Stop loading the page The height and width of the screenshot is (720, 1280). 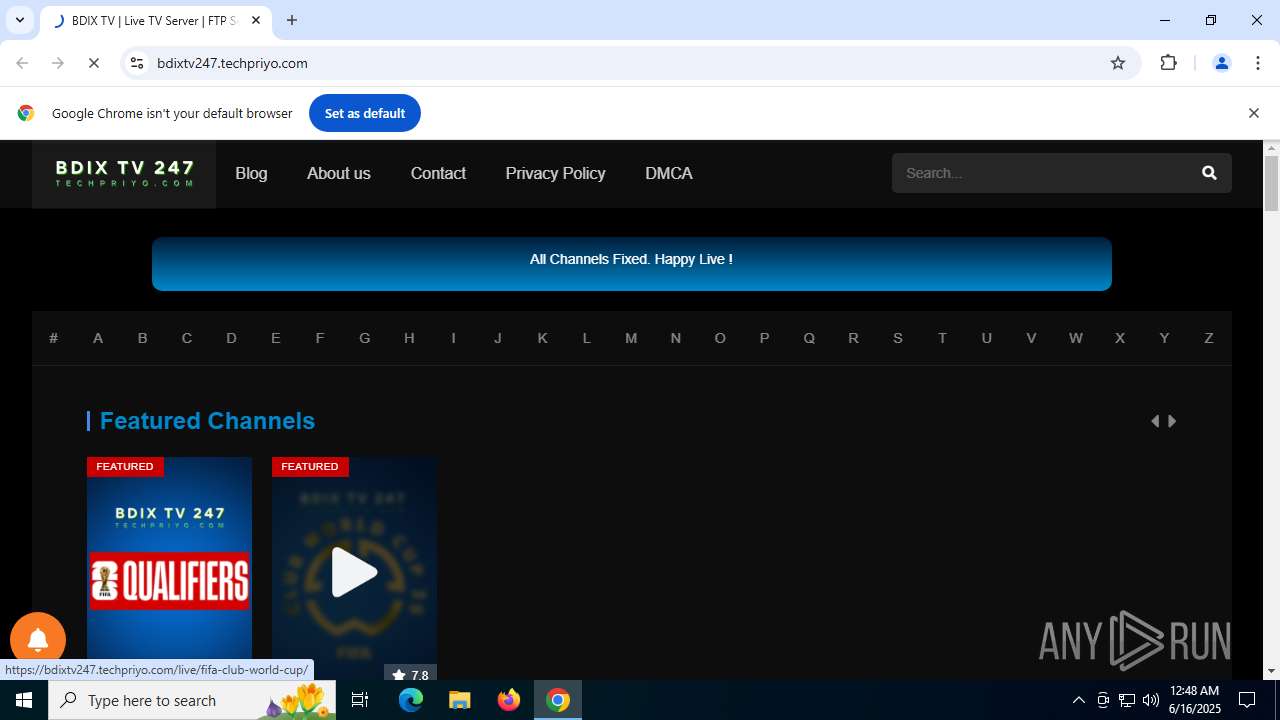(93, 63)
